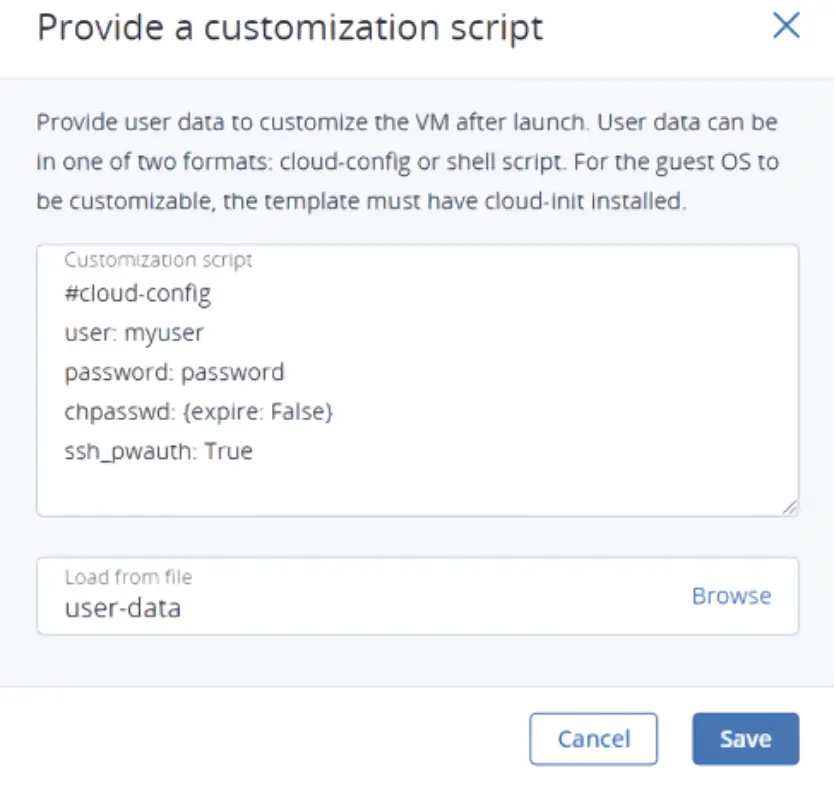Close the customization script dialog with the X

tap(786, 27)
